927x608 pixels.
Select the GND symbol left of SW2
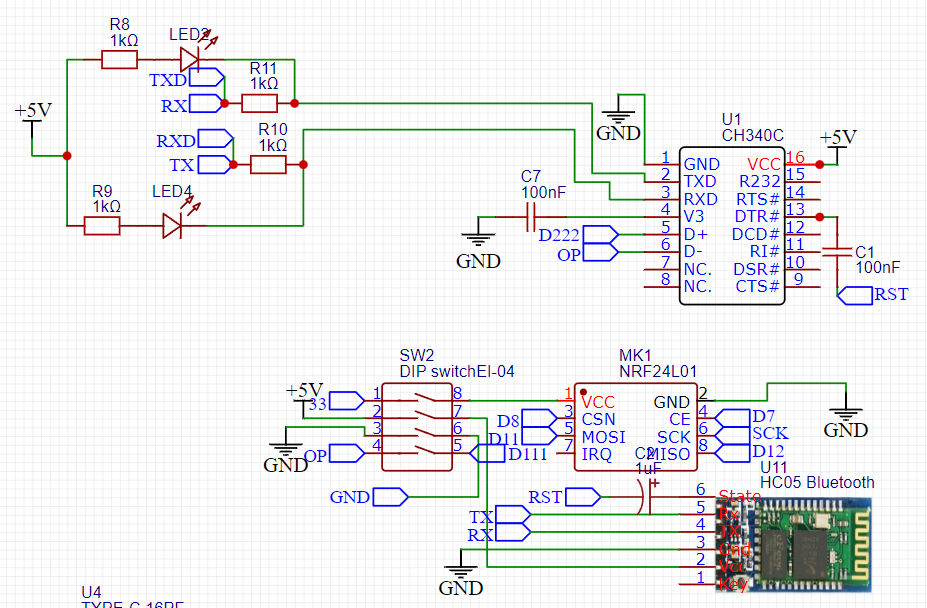[286, 449]
